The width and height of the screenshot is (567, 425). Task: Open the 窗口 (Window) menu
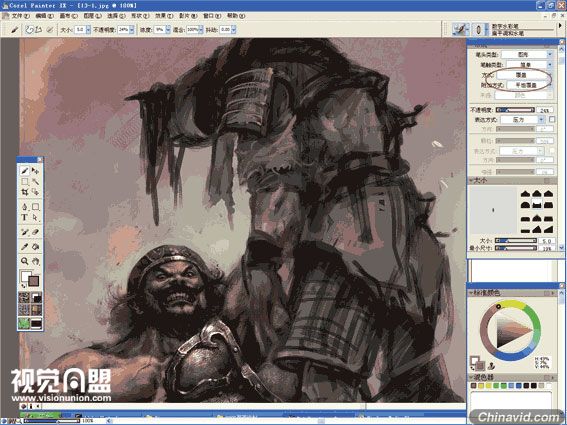[x=212, y=16]
